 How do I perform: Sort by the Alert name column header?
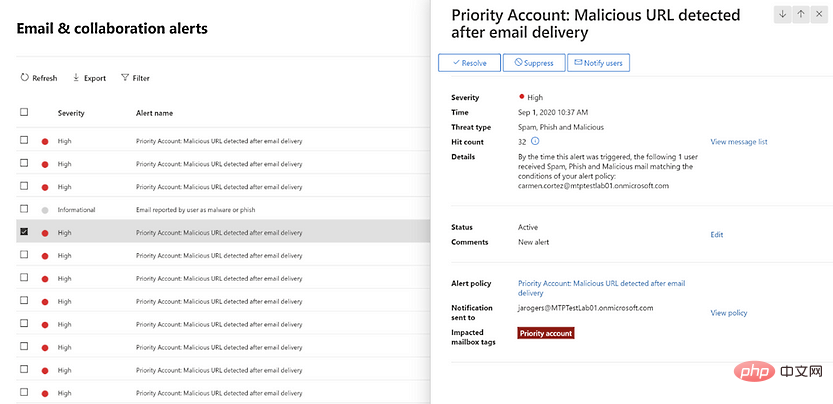[154, 113]
